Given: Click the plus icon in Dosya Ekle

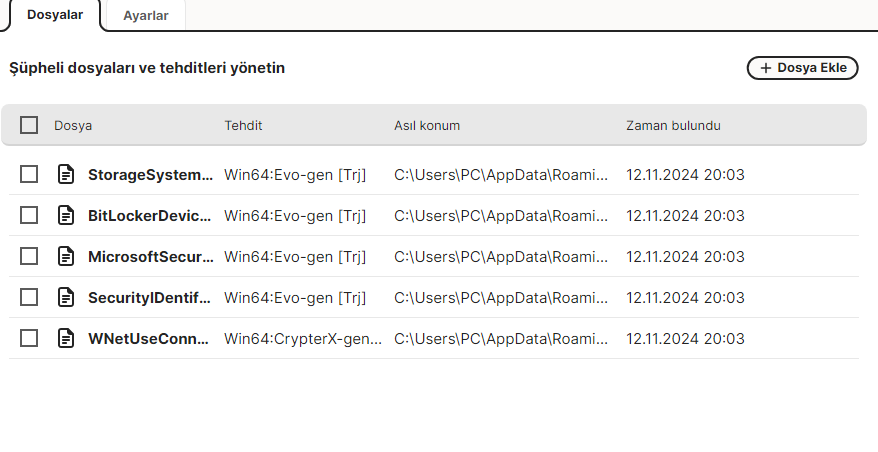Looking at the screenshot, I should point(766,68).
